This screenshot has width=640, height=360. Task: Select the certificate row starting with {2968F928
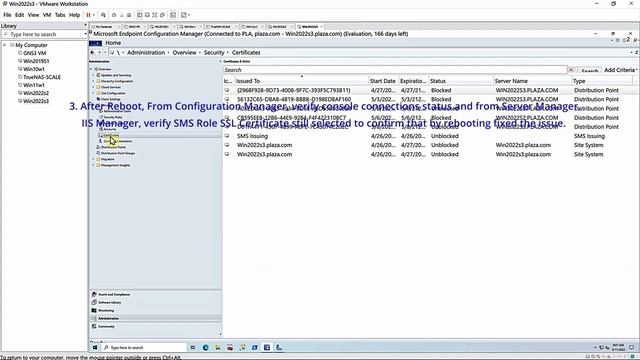(x=431, y=90)
